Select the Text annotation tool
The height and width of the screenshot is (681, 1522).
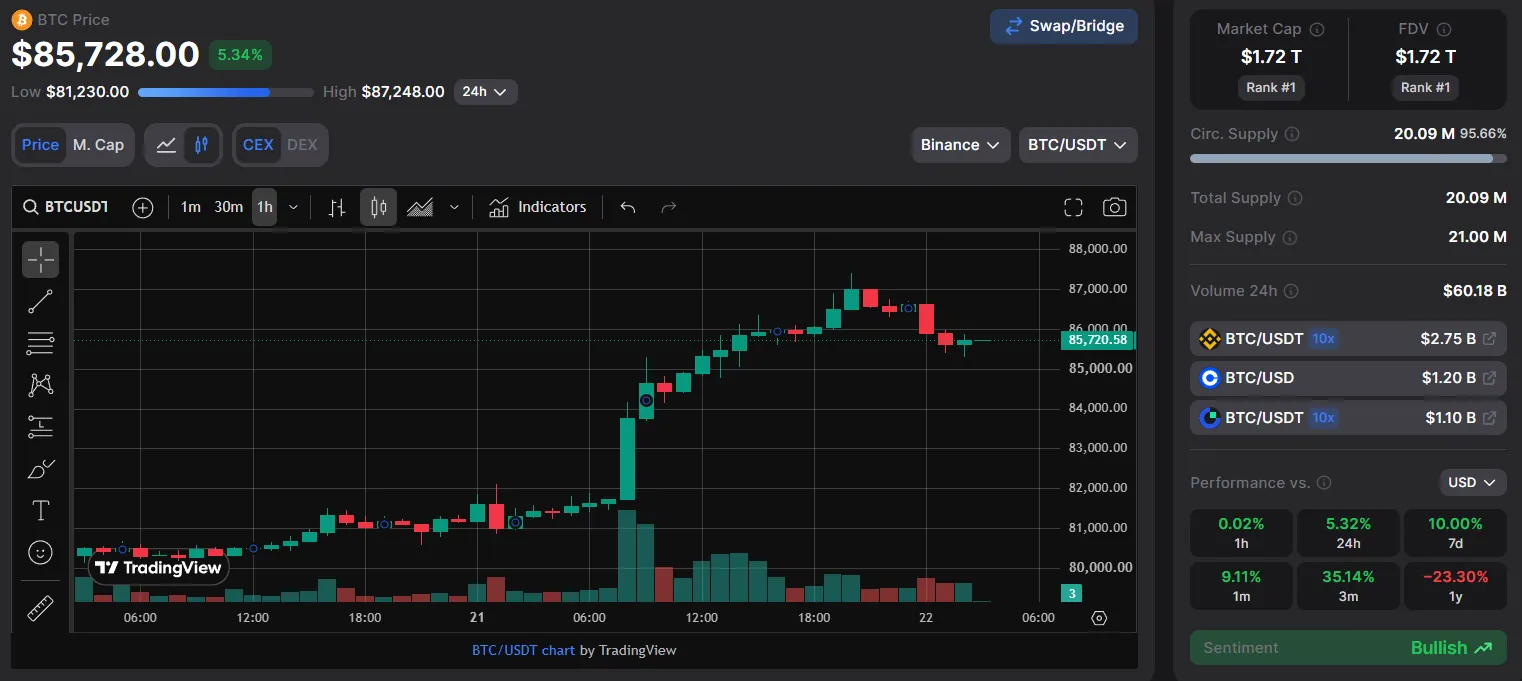[41, 510]
